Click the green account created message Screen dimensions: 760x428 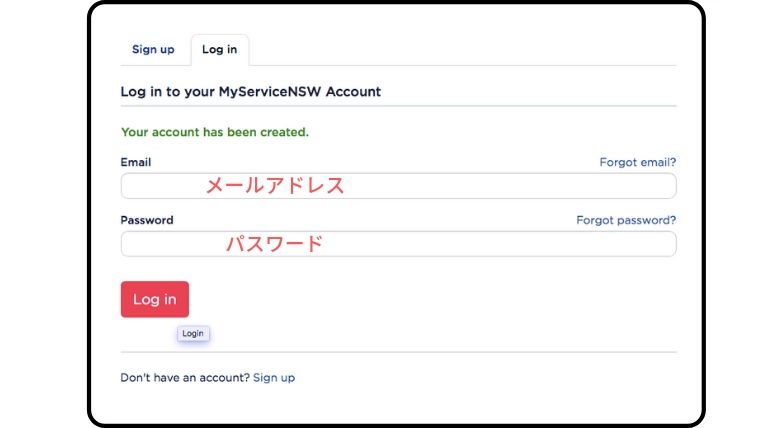pos(215,132)
